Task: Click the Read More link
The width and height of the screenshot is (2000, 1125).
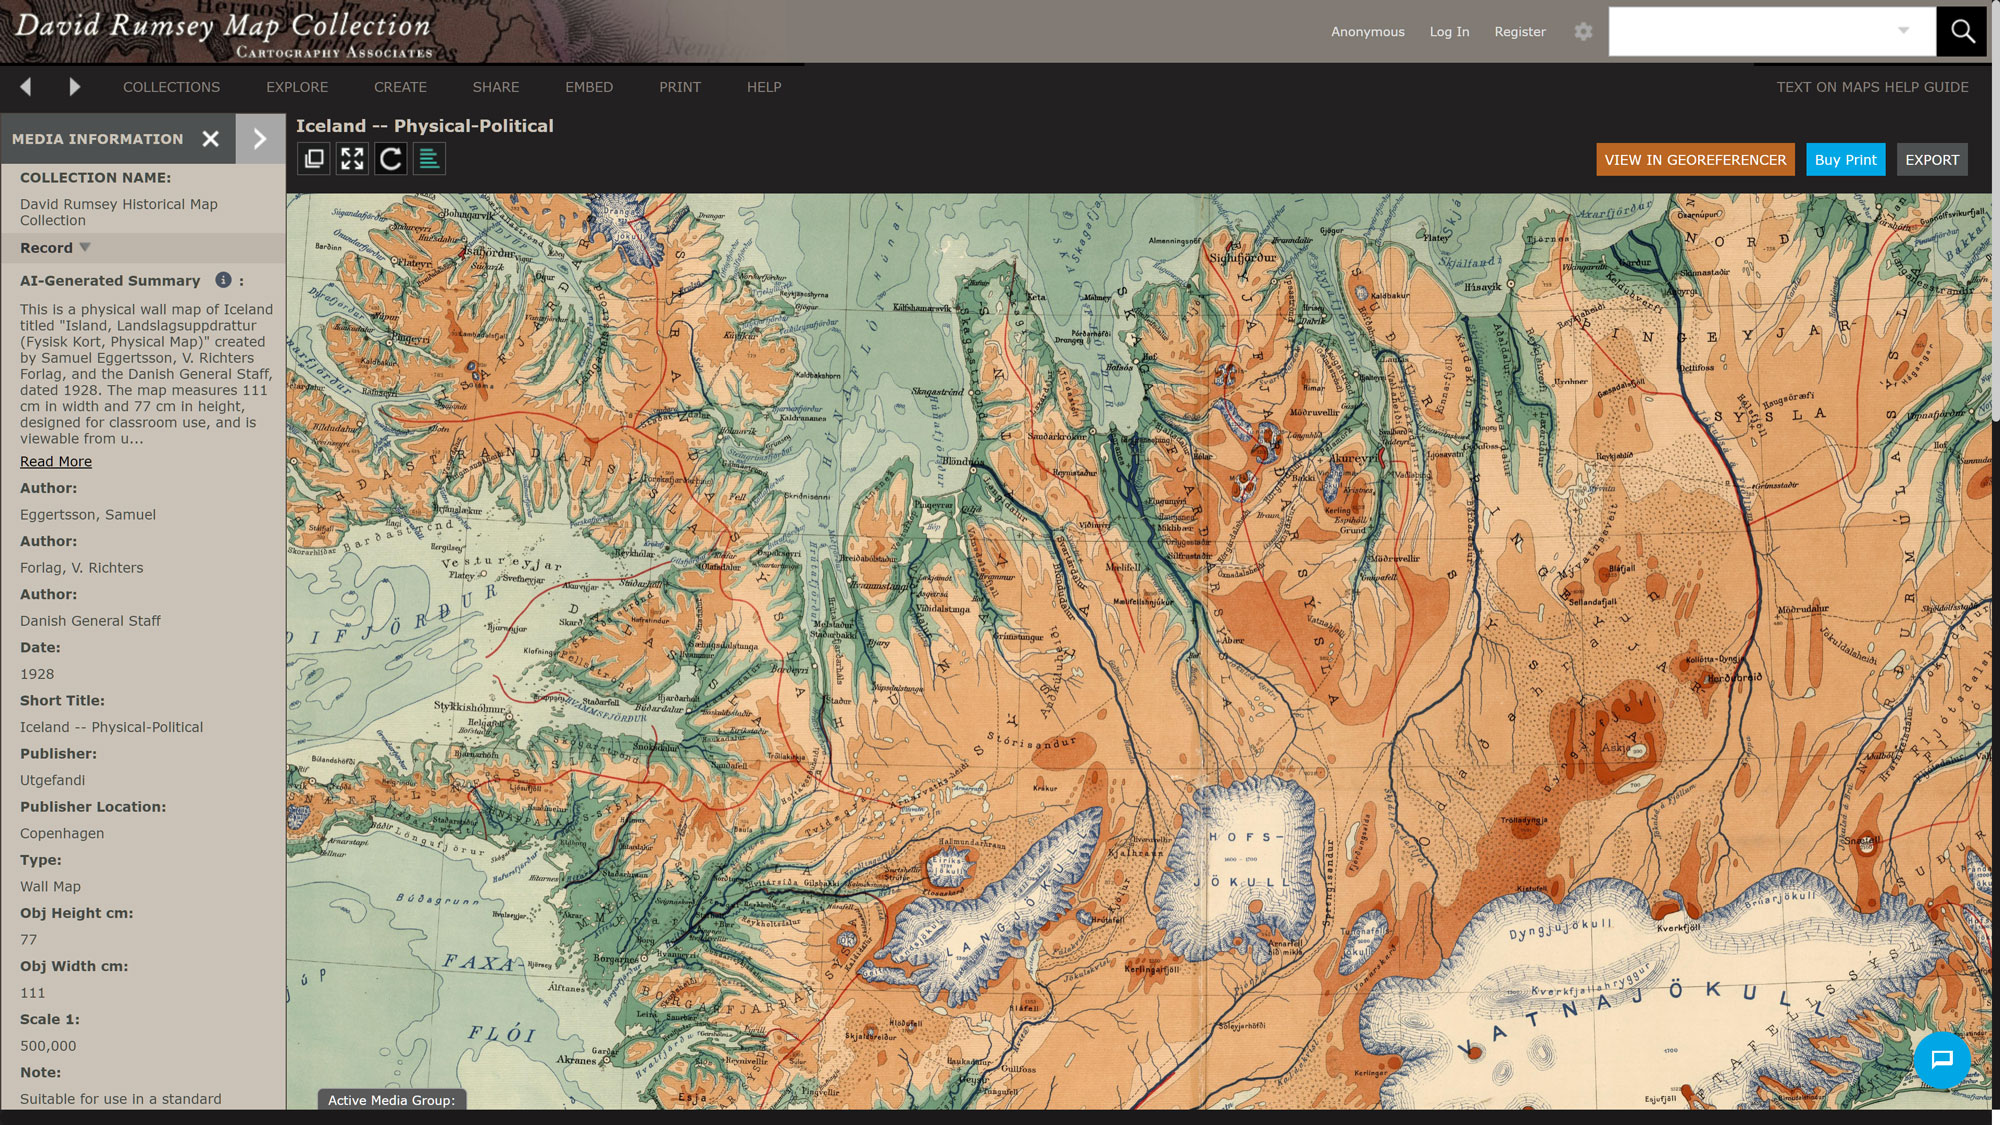Action: (56, 461)
